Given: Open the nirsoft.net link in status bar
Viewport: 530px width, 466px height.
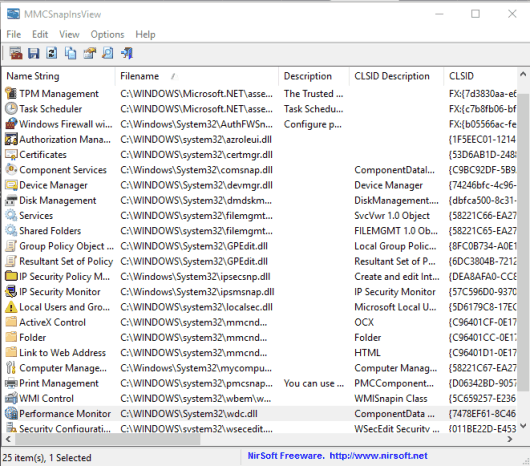Looking at the screenshot, I should [379, 456].
